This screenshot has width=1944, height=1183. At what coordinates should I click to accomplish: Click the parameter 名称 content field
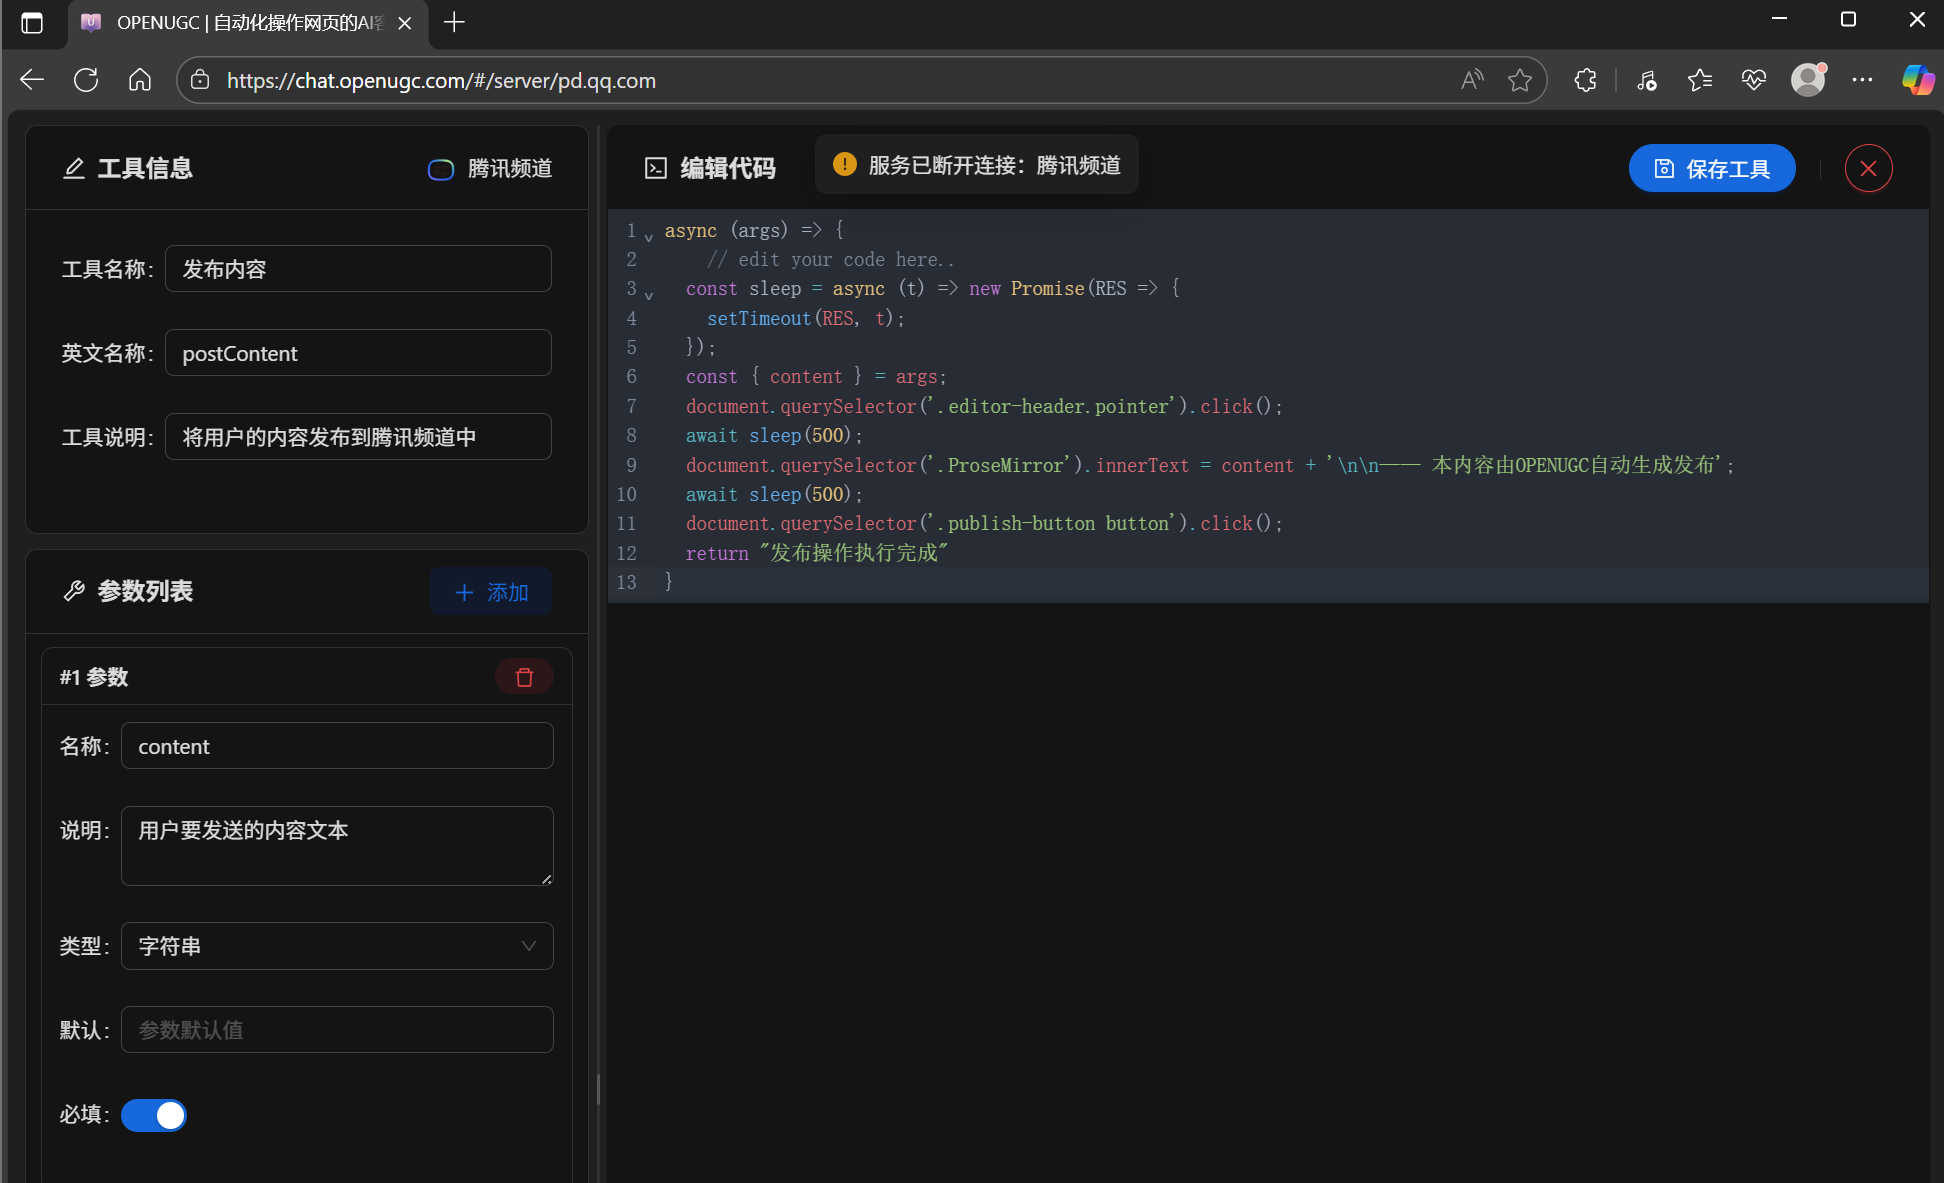[x=337, y=746]
